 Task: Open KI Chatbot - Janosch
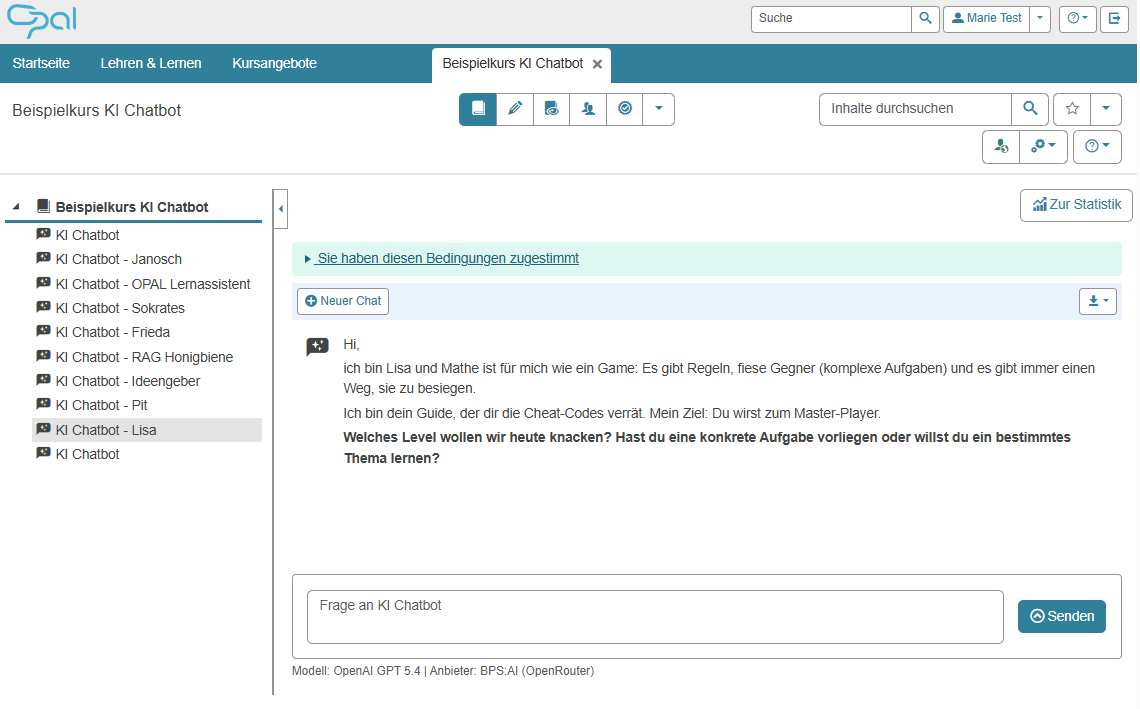(x=119, y=260)
